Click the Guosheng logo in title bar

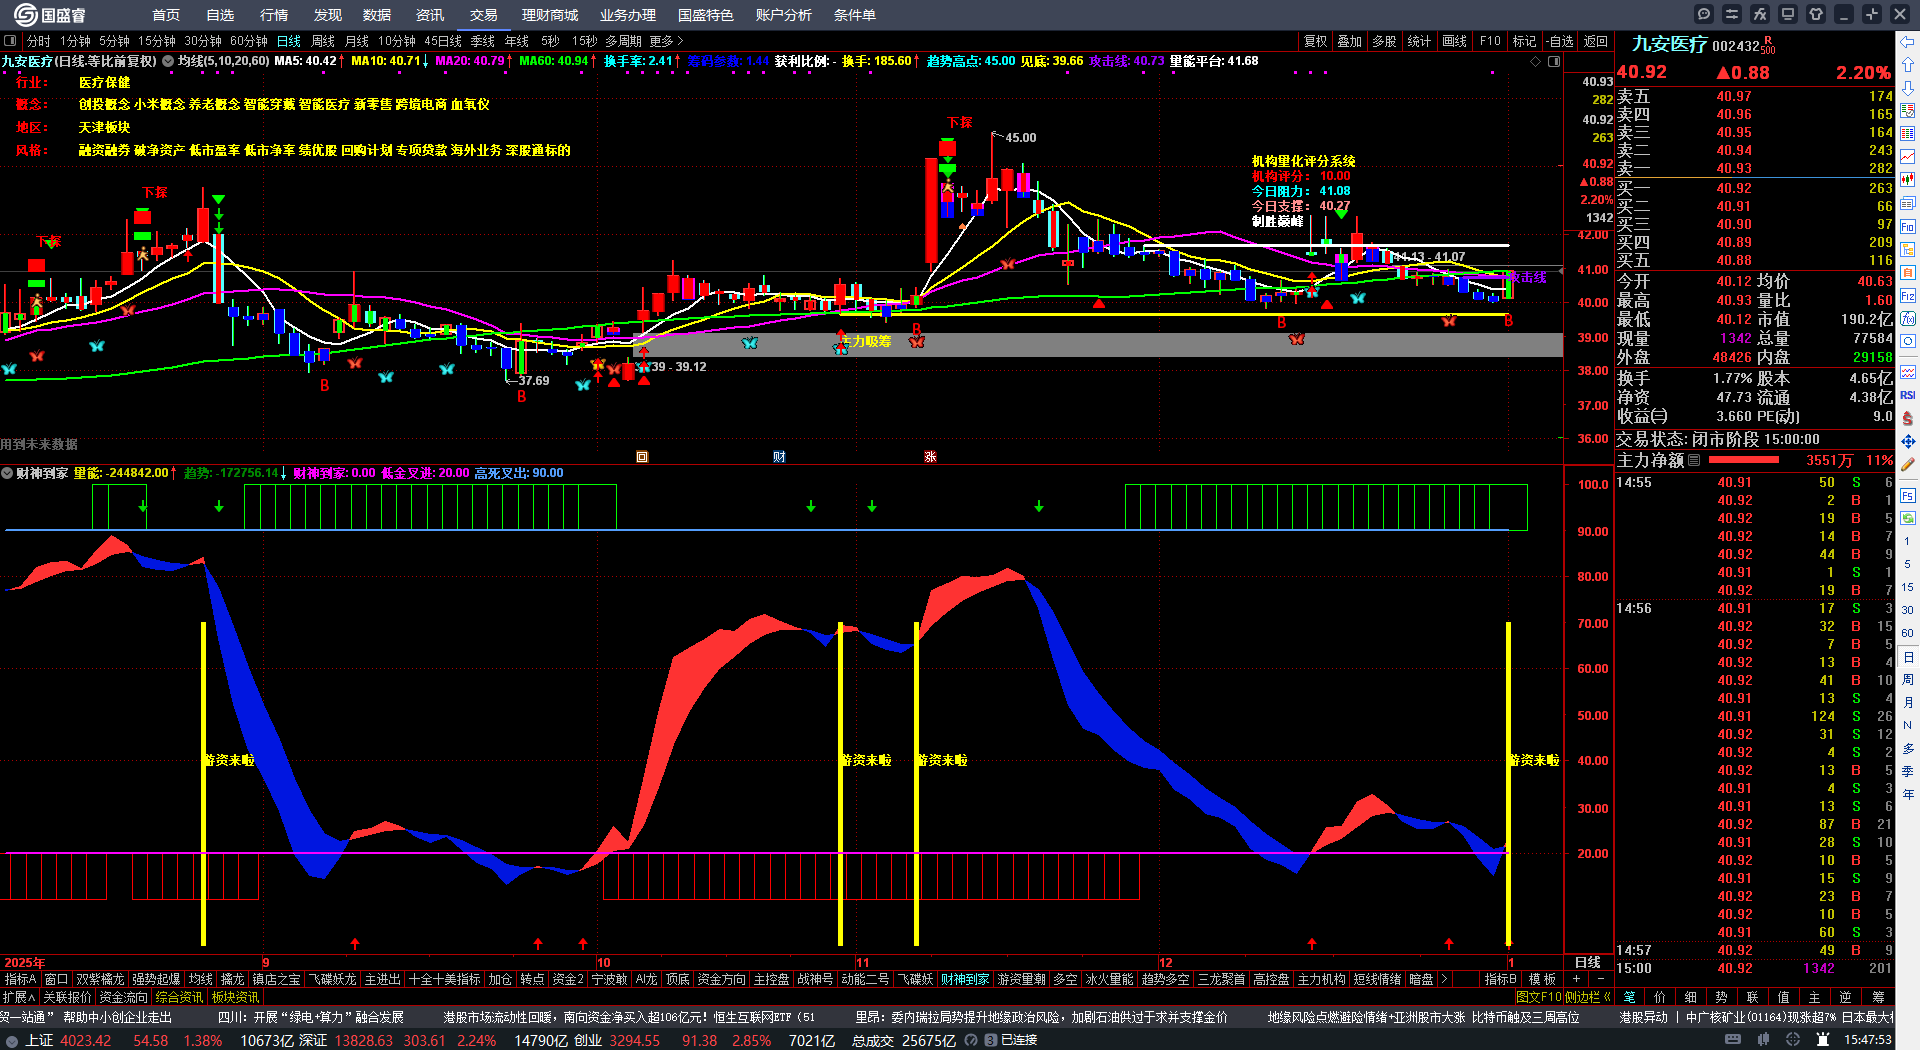50,15
